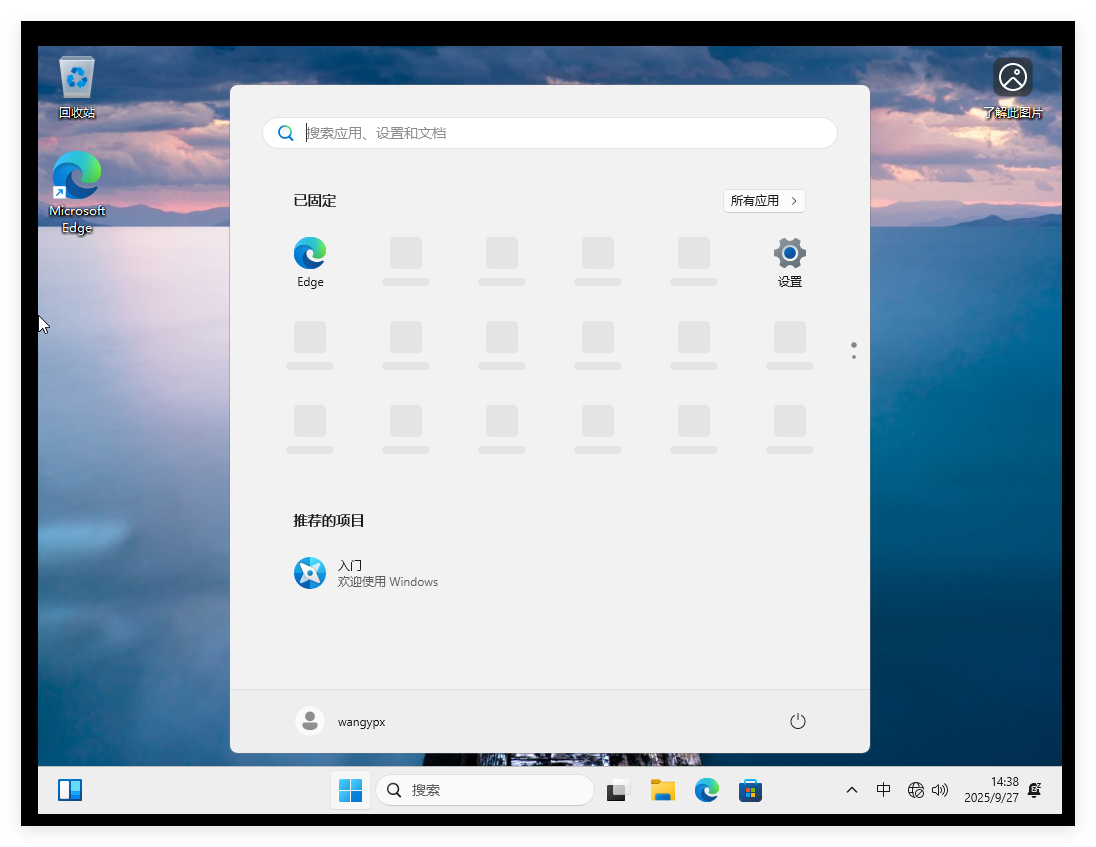Viewport: 1096px width, 847px height.
Task: Focus the Start menu search field
Action: (x=549, y=133)
